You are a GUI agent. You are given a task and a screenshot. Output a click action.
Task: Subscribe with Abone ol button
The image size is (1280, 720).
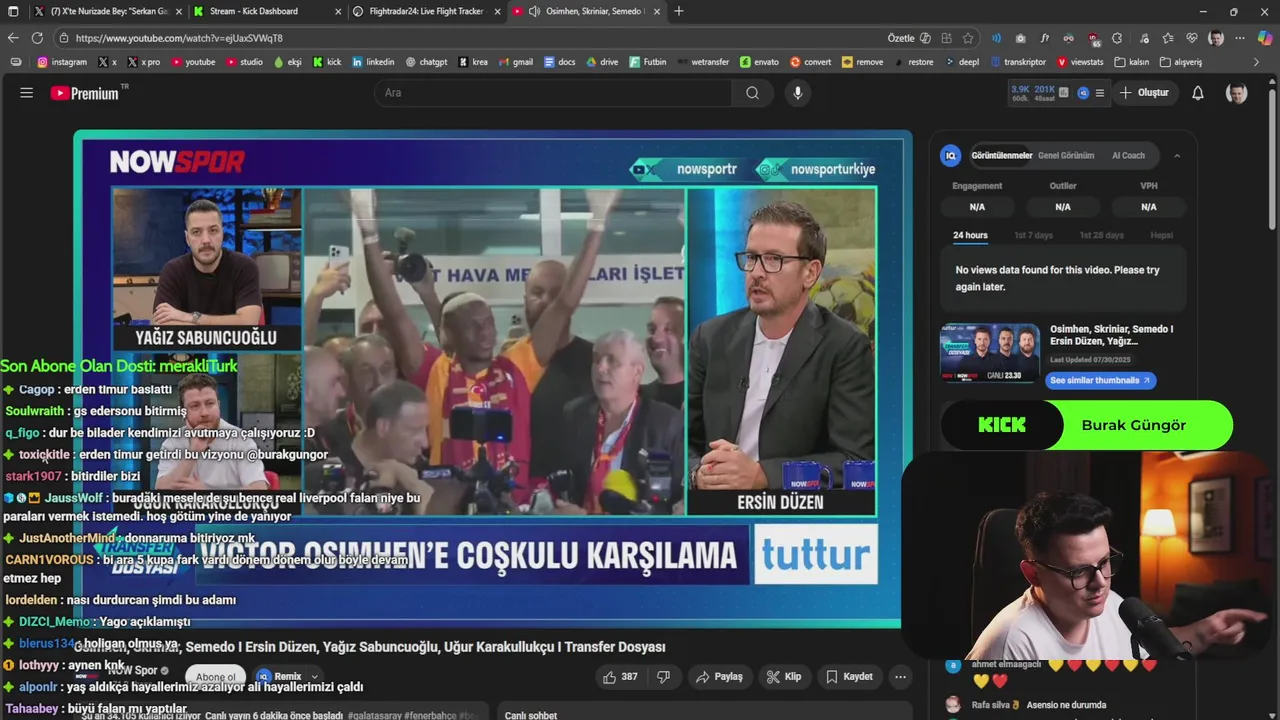tap(216, 677)
